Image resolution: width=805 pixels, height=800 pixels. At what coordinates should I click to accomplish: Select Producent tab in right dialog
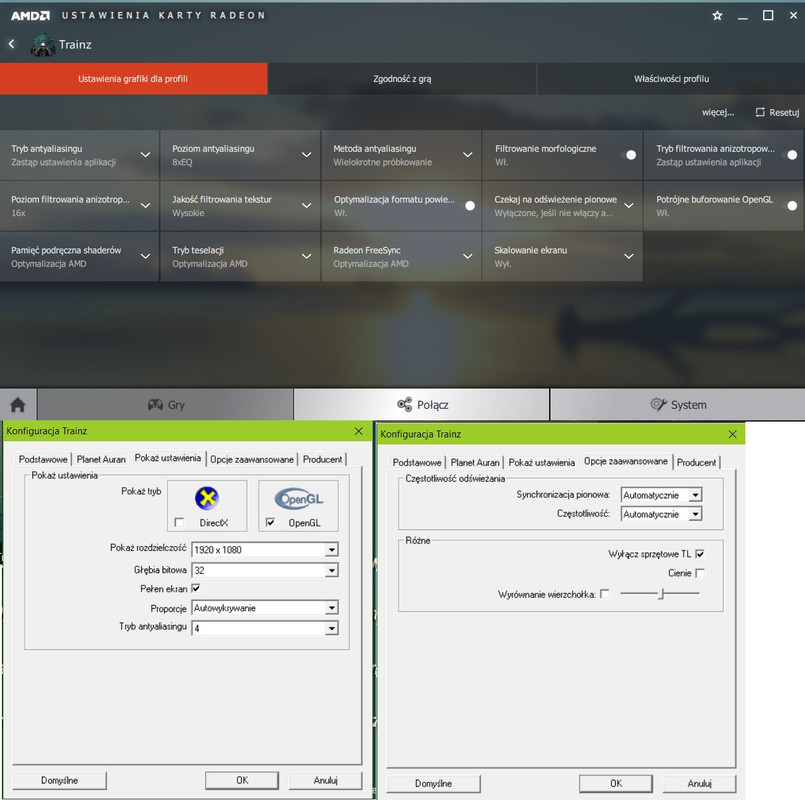coord(696,462)
